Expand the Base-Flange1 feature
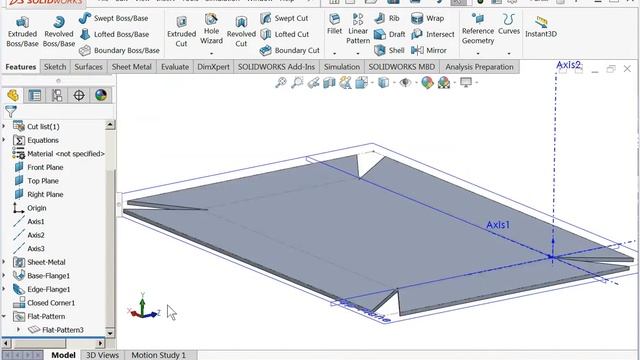The image size is (640, 360). click(x=4, y=276)
